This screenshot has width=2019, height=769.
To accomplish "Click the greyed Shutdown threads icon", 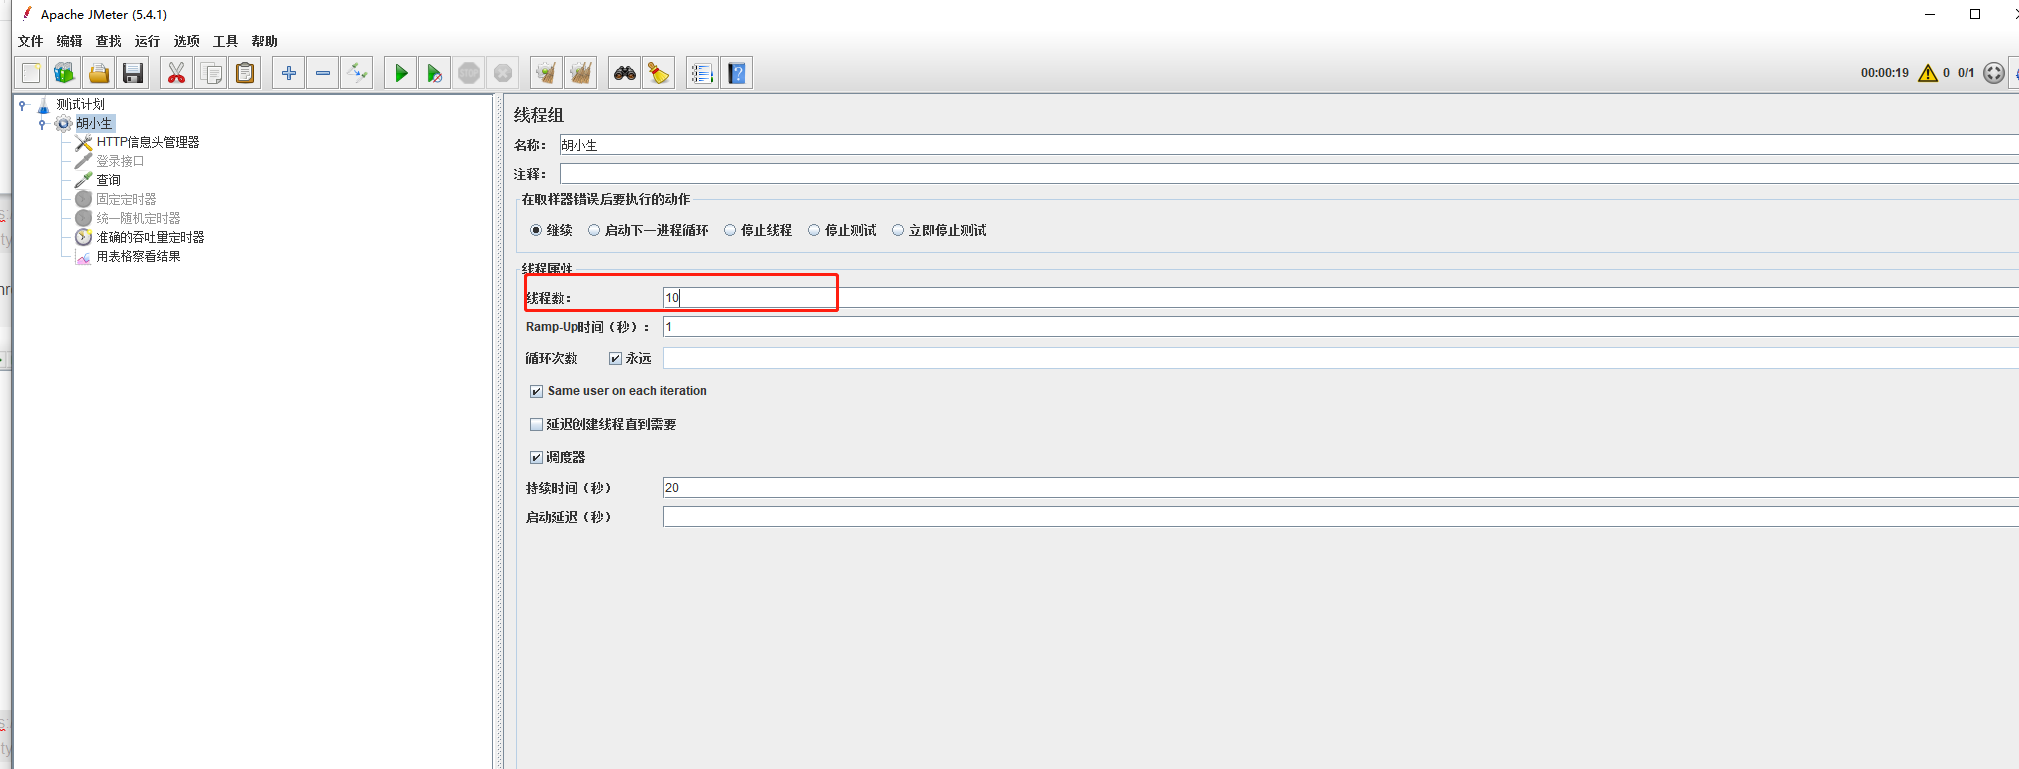I will point(503,73).
